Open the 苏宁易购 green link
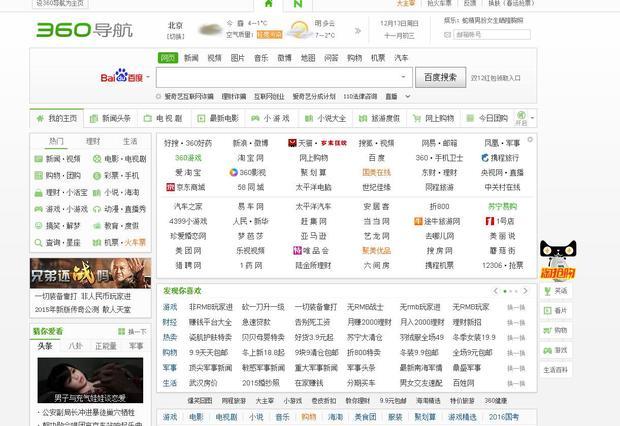The height and width of the screenshot is (426, 620). click(503, 206)
